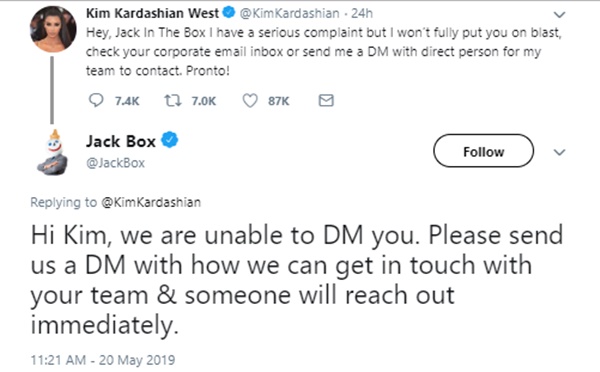Click Kim Kardashian West's verified badge
Image resolution: width=600 pixels, height=372 pixels.
[229, 13]
